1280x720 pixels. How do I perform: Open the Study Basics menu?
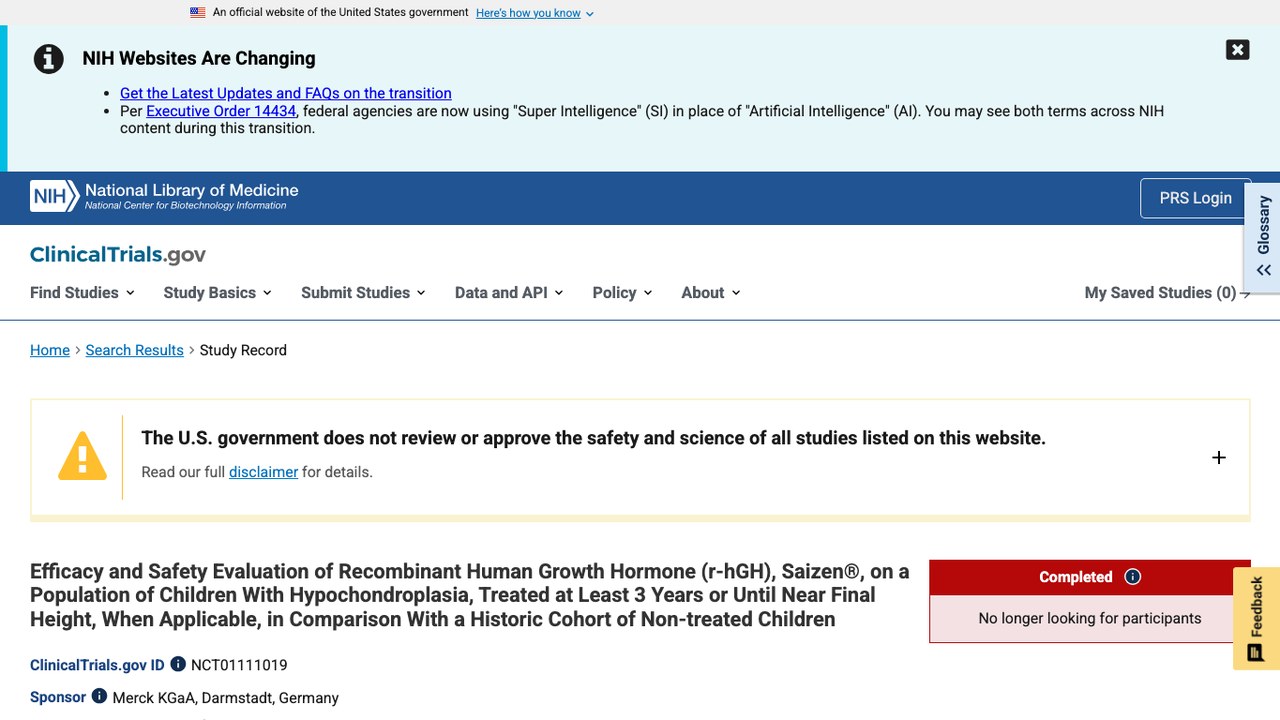(218, 293)
